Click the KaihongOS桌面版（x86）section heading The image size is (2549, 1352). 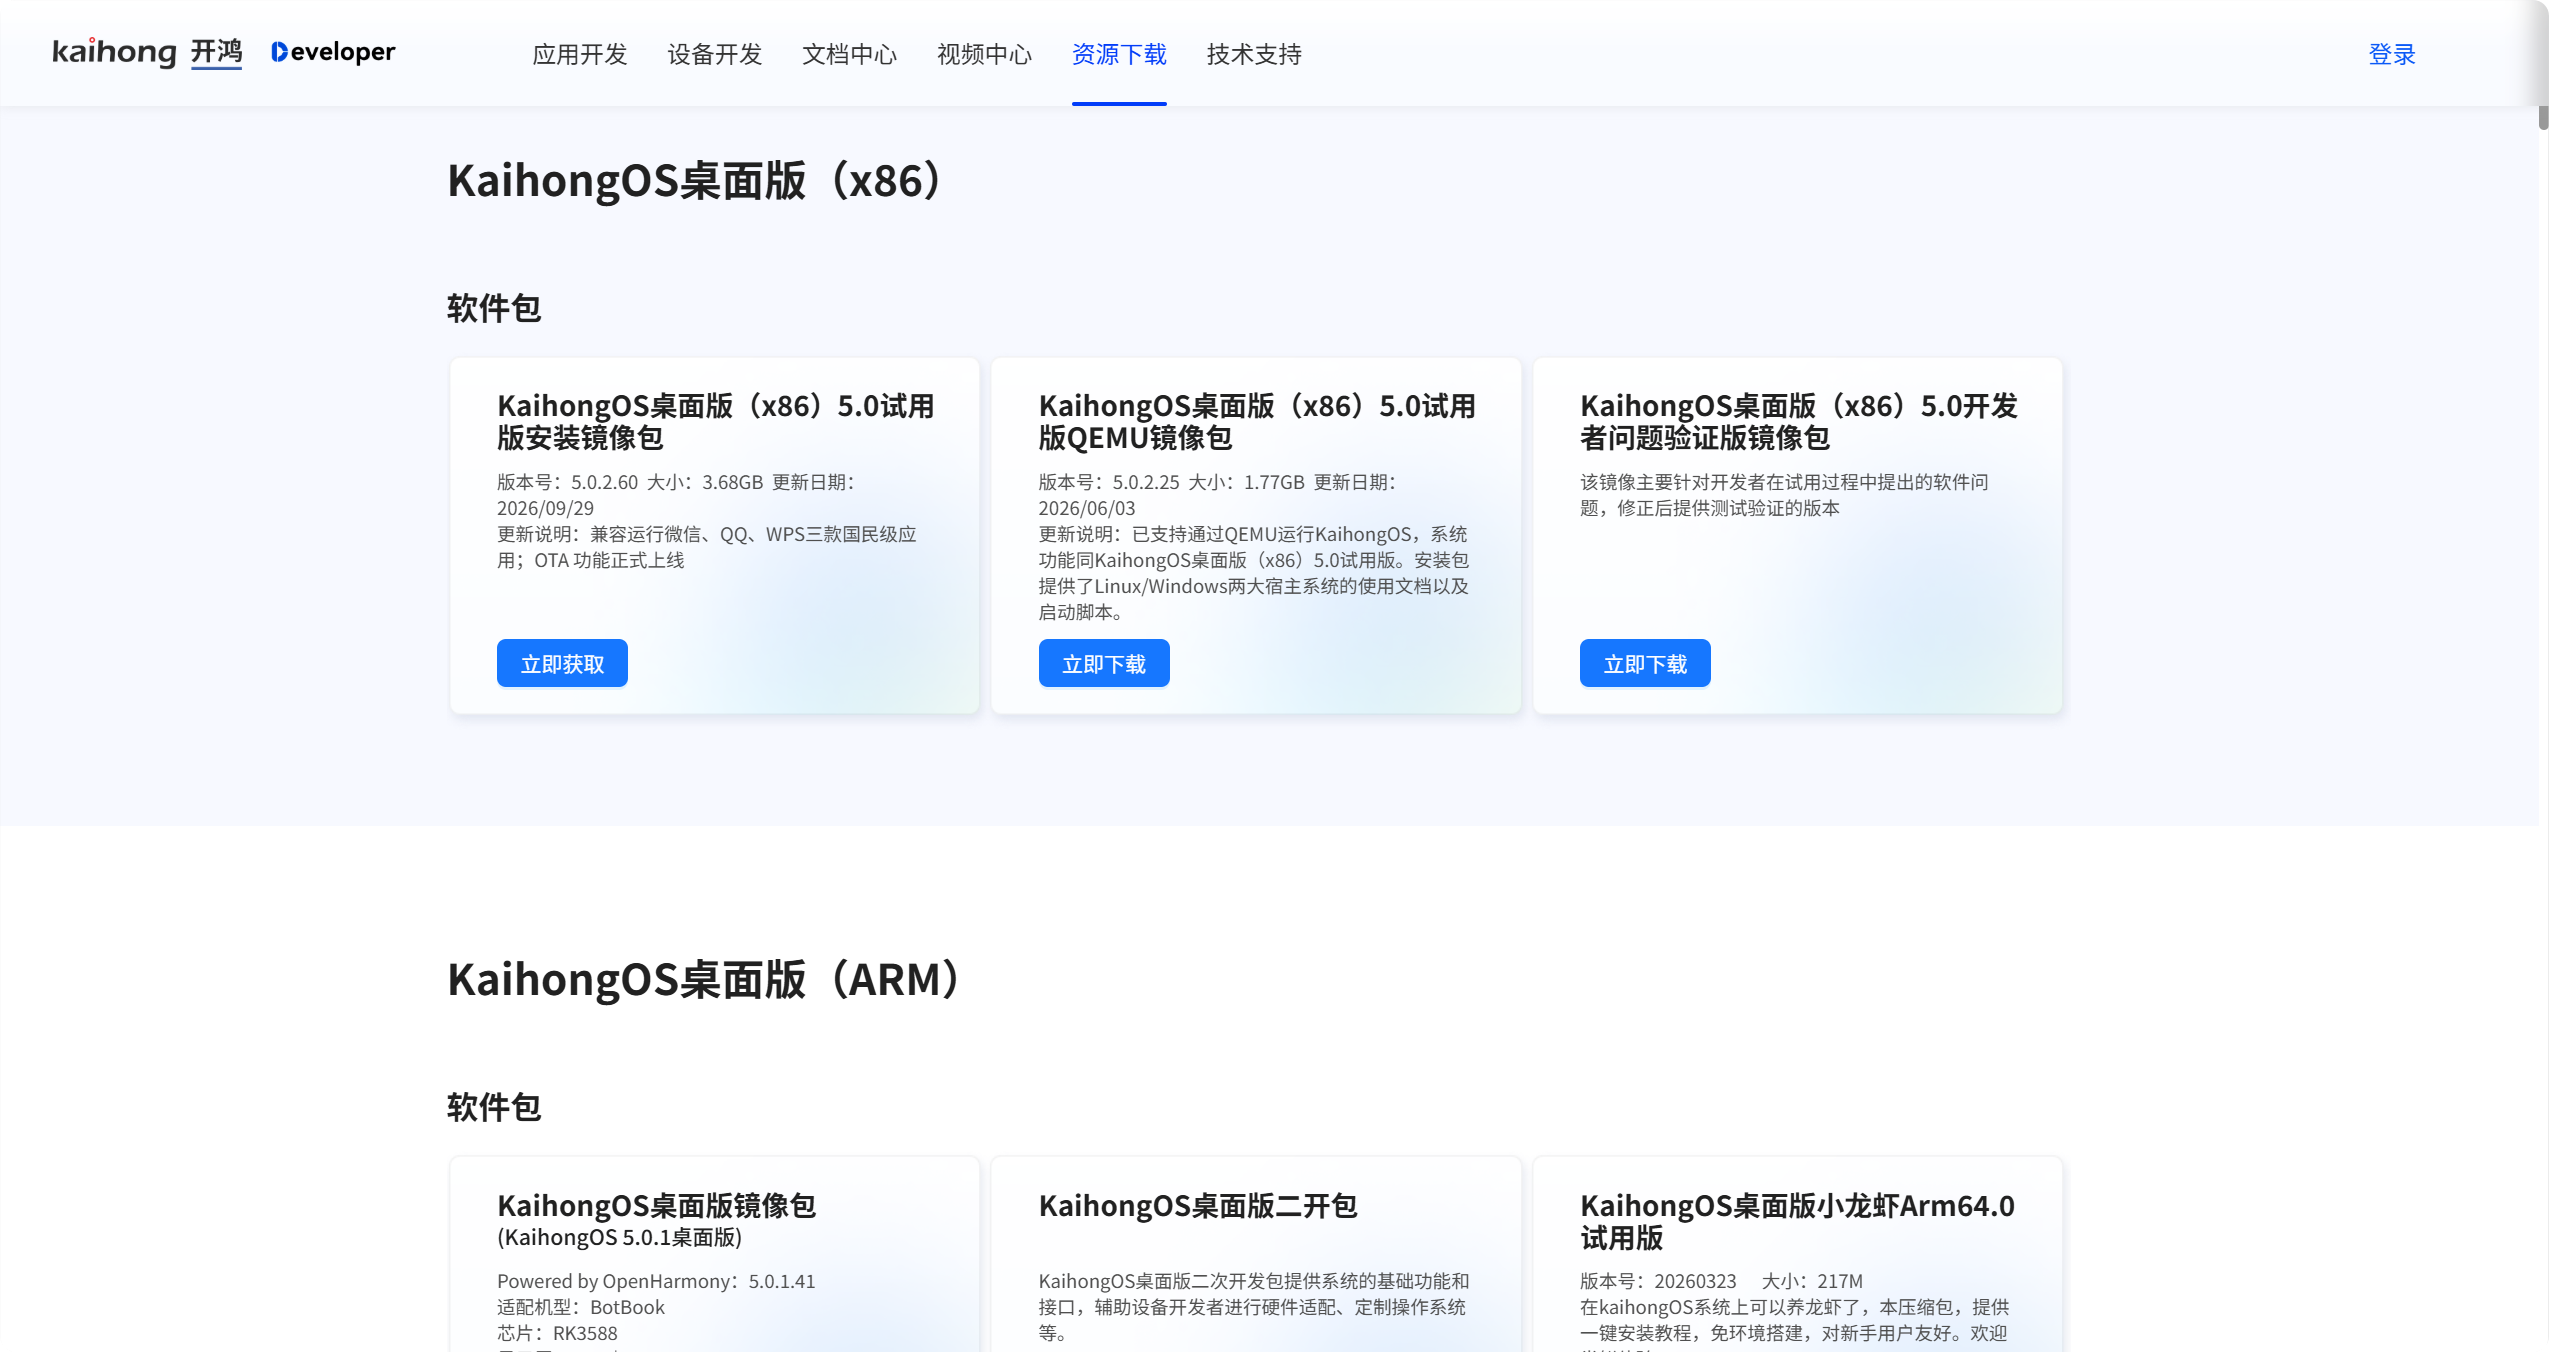click(x=695, y=181)
